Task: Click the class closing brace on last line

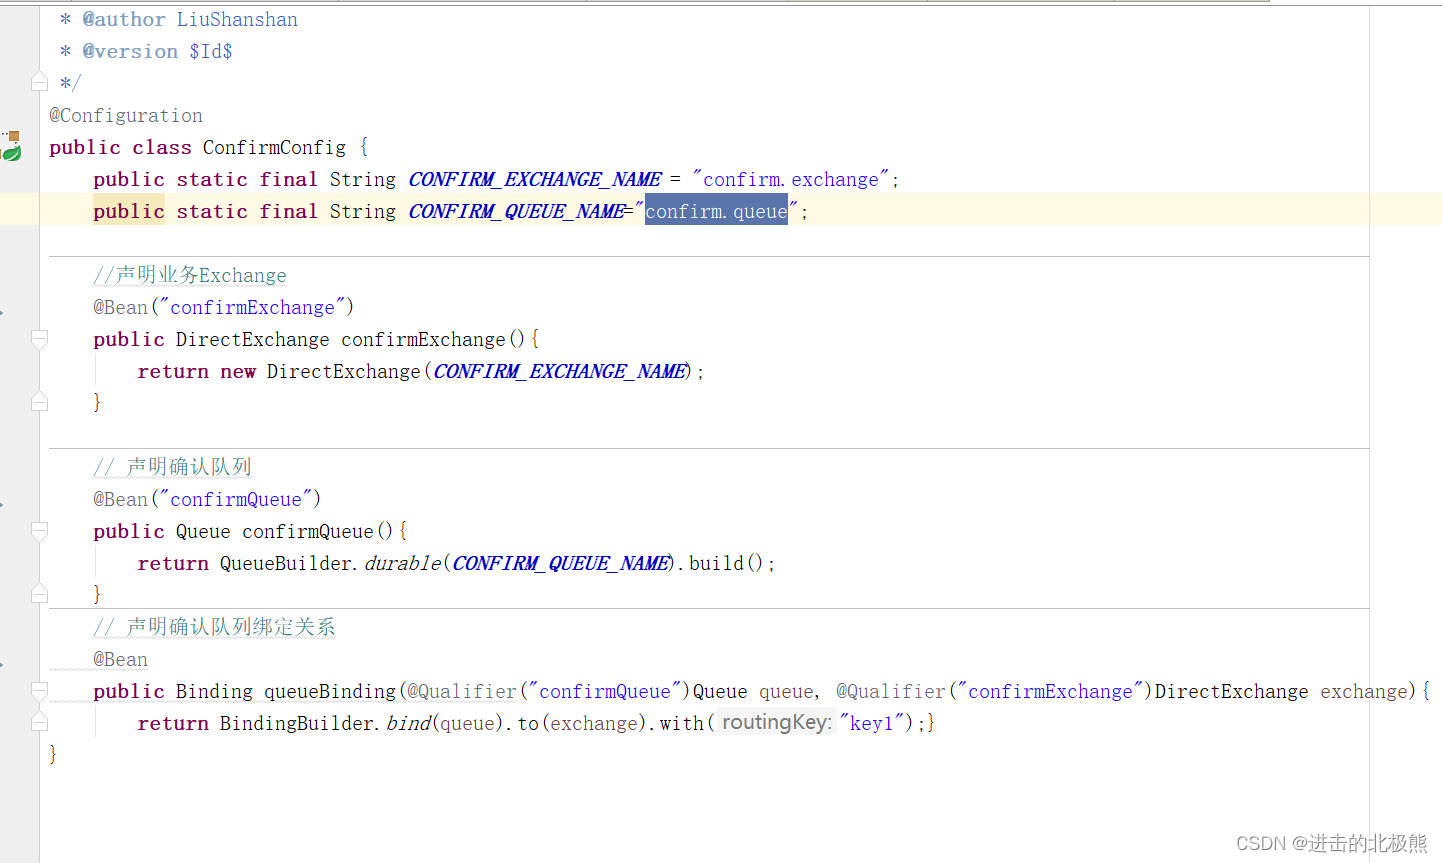Action: [53, 754]
